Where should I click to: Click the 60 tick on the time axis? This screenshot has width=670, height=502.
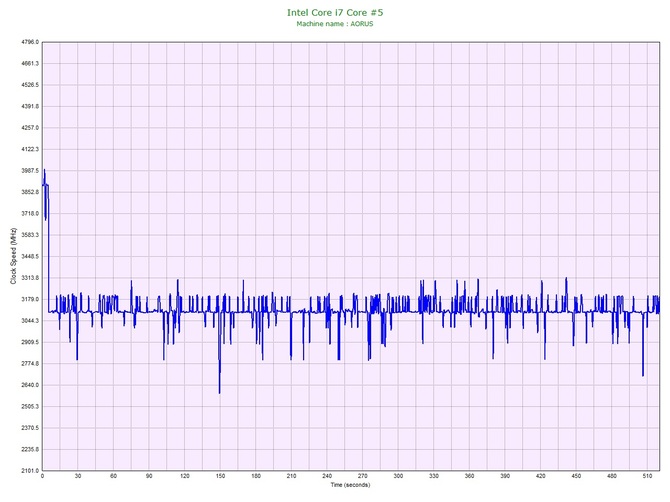pyautogui.click(x=113, y=476)
